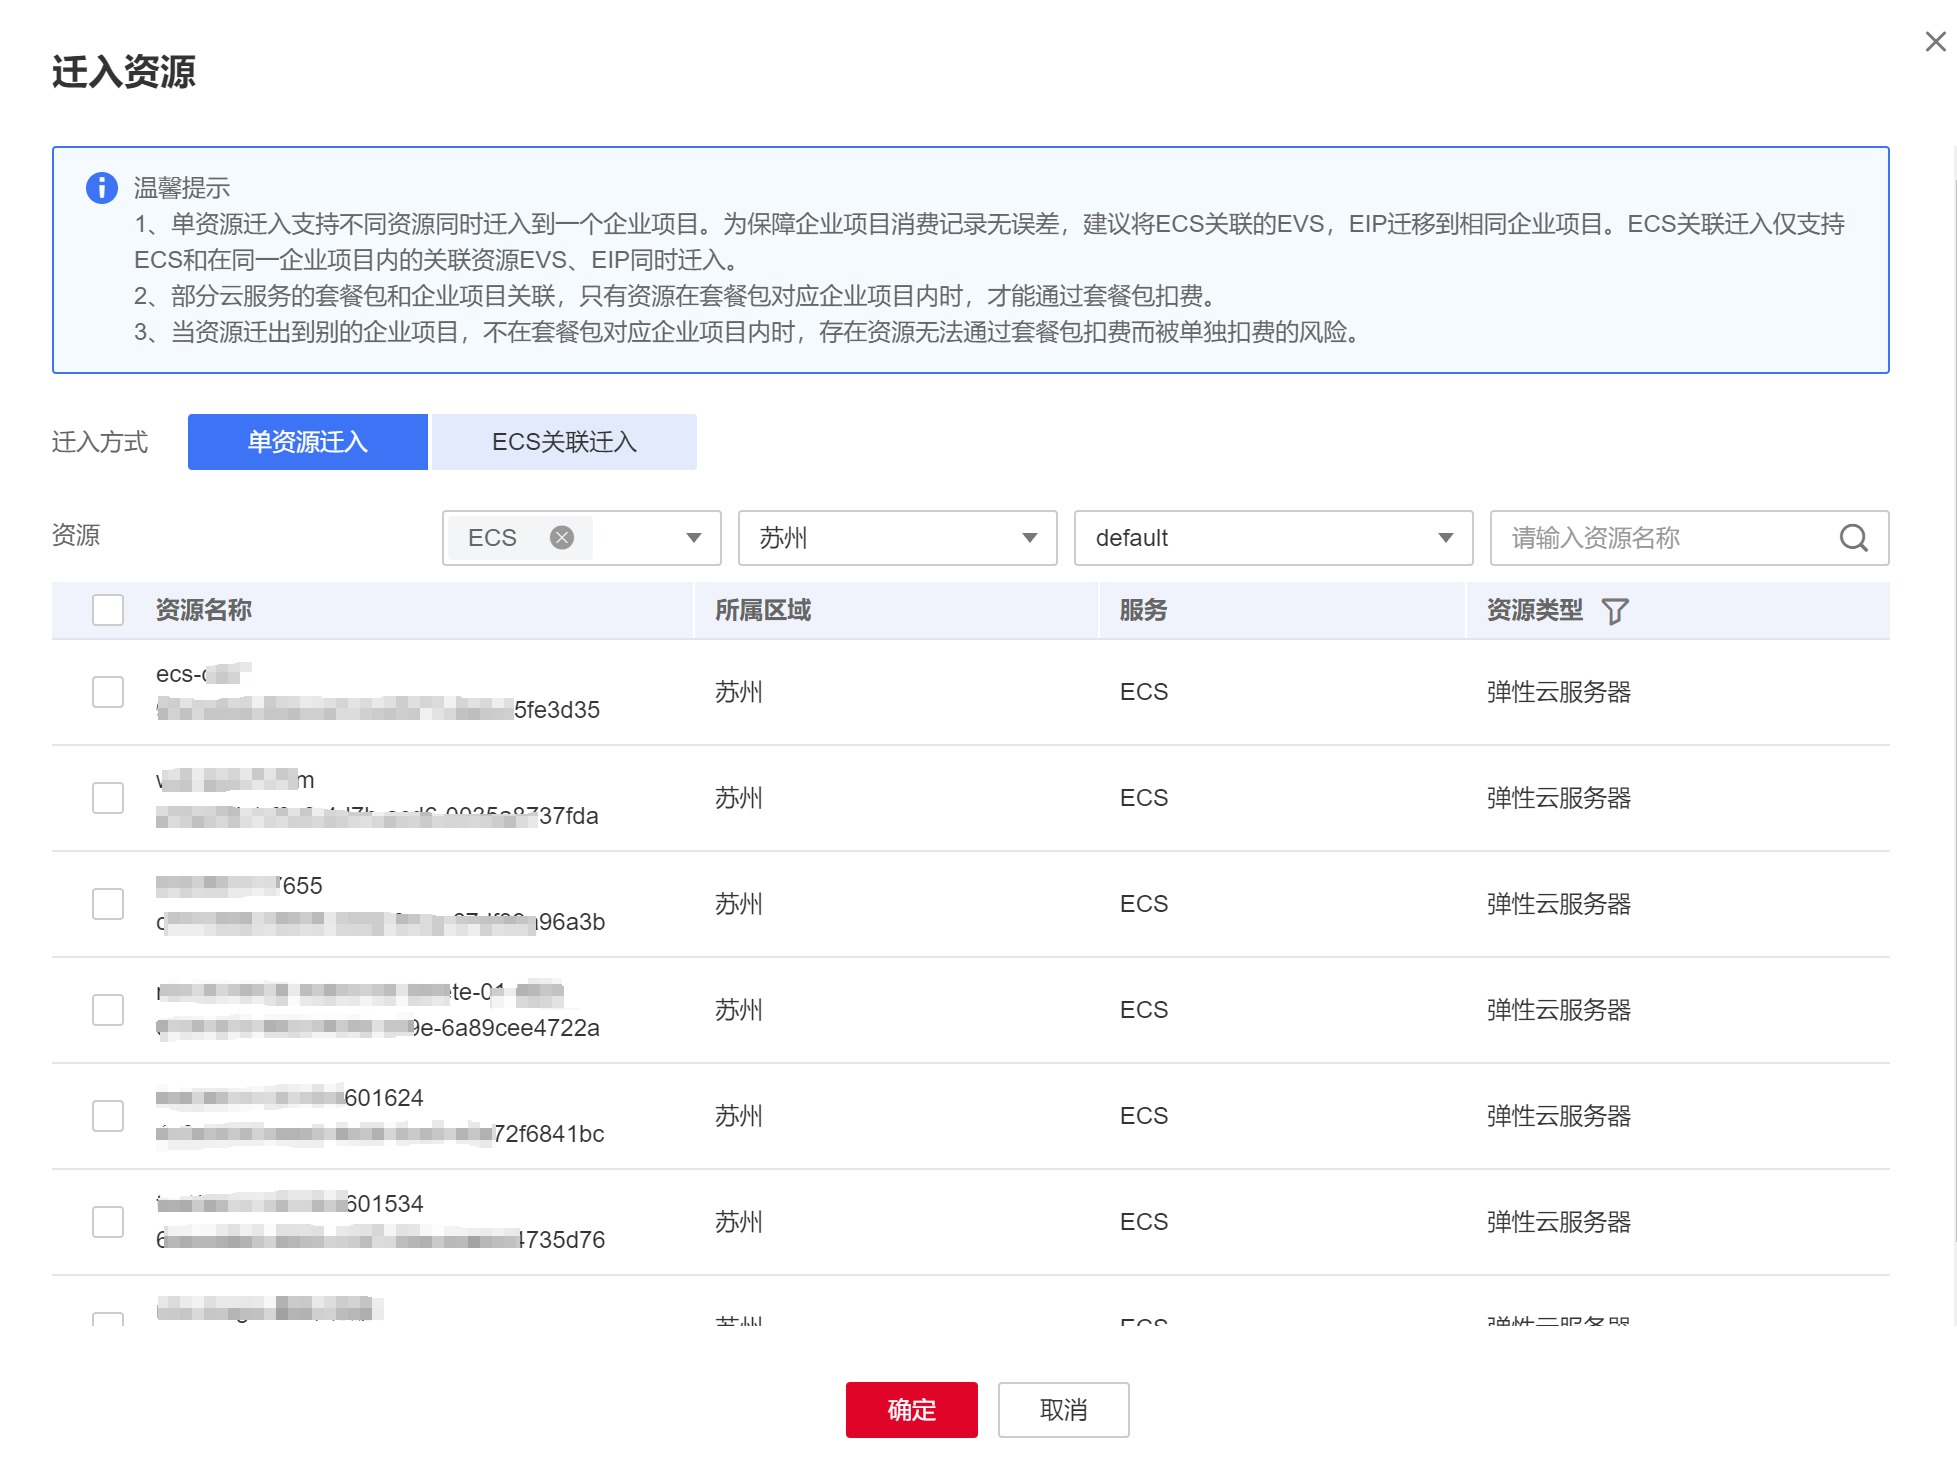
Task: Open the 苏州 region dropdown
Action: tap(897, 538)
